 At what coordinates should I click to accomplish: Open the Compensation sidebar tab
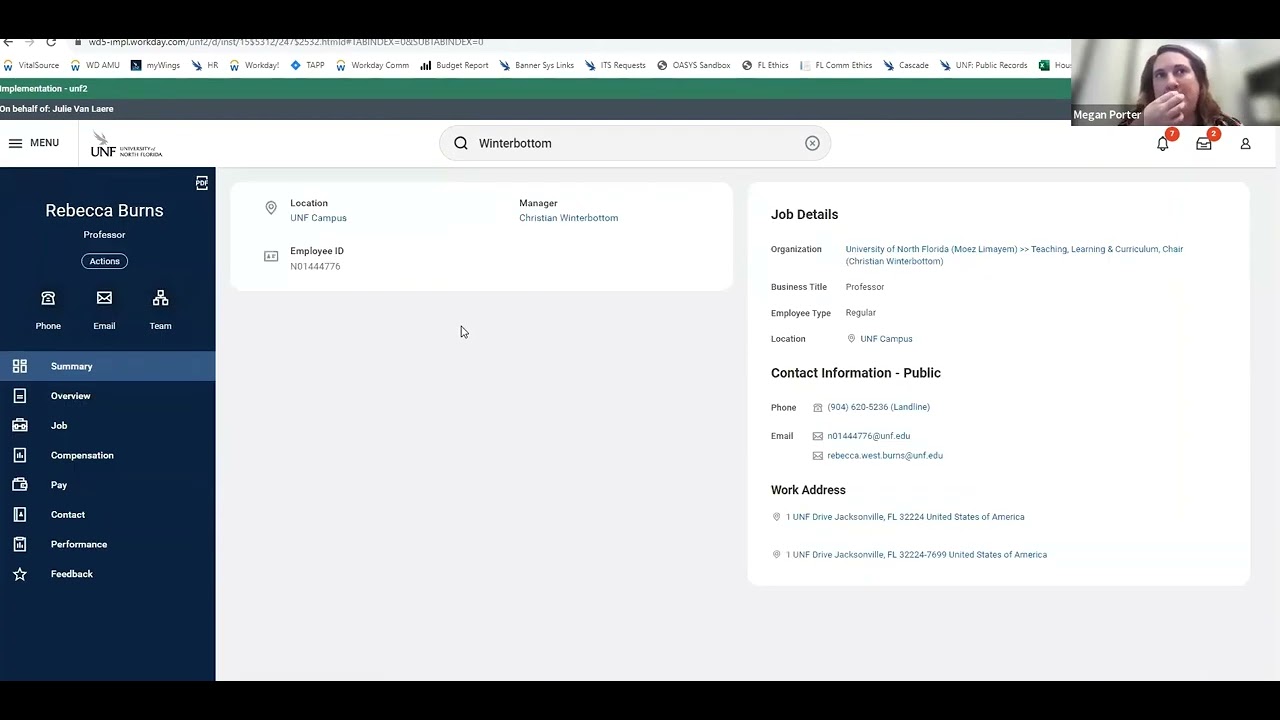point(107,455)
